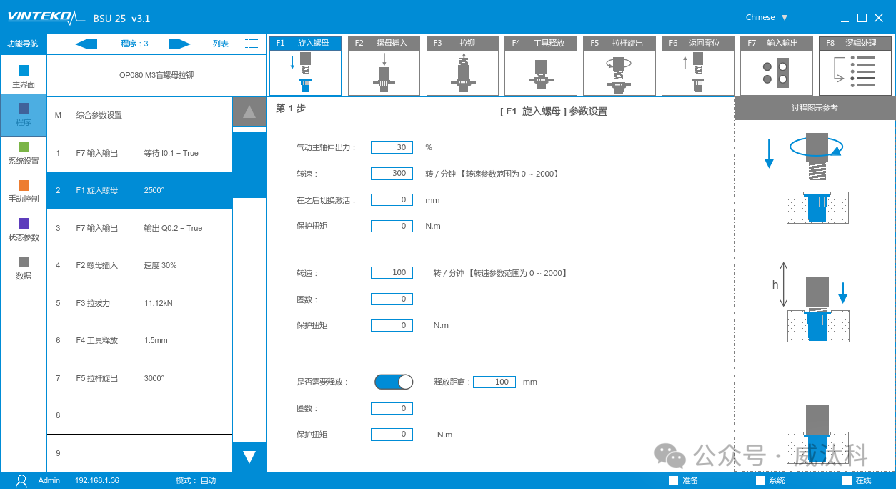Screen dimensions: 896x491
Task: Select the F1 screw-in nut step icon
Action: pos(305,66)
